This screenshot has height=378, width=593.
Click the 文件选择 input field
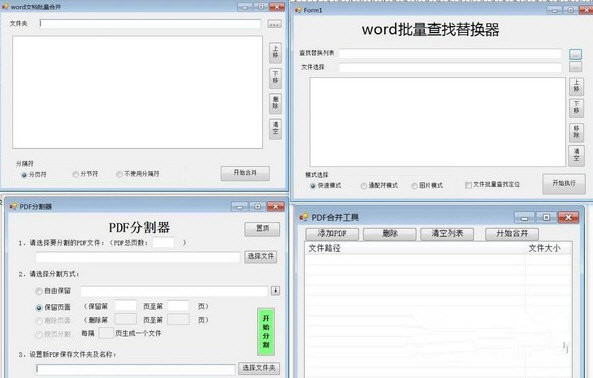coord(450,67)
